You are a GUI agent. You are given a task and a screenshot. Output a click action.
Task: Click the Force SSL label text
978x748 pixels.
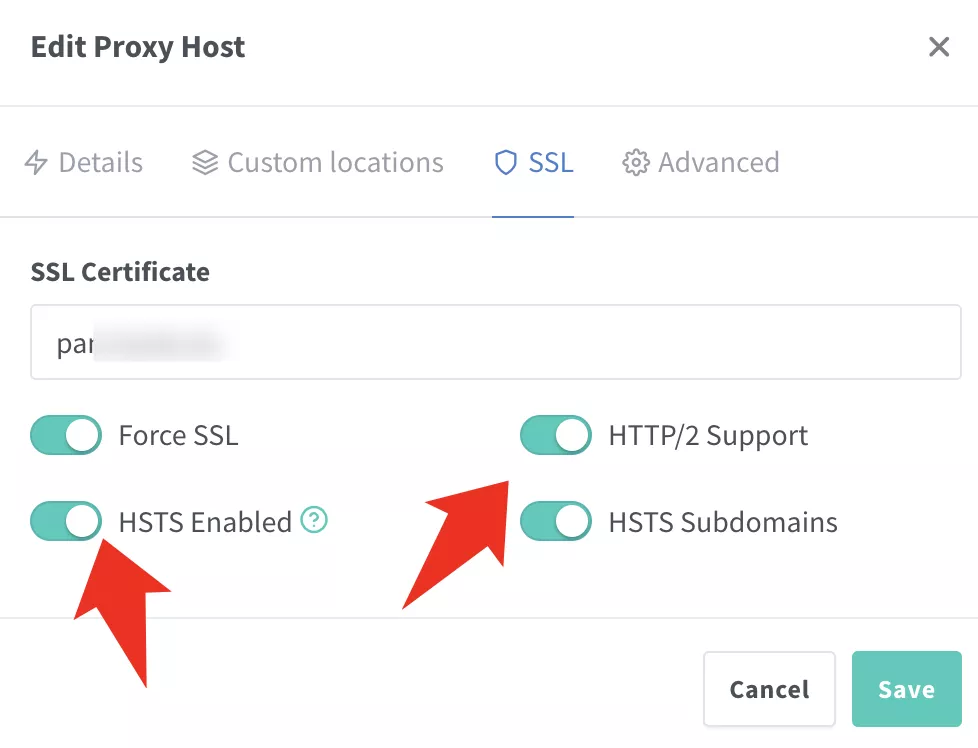point(178,435)
